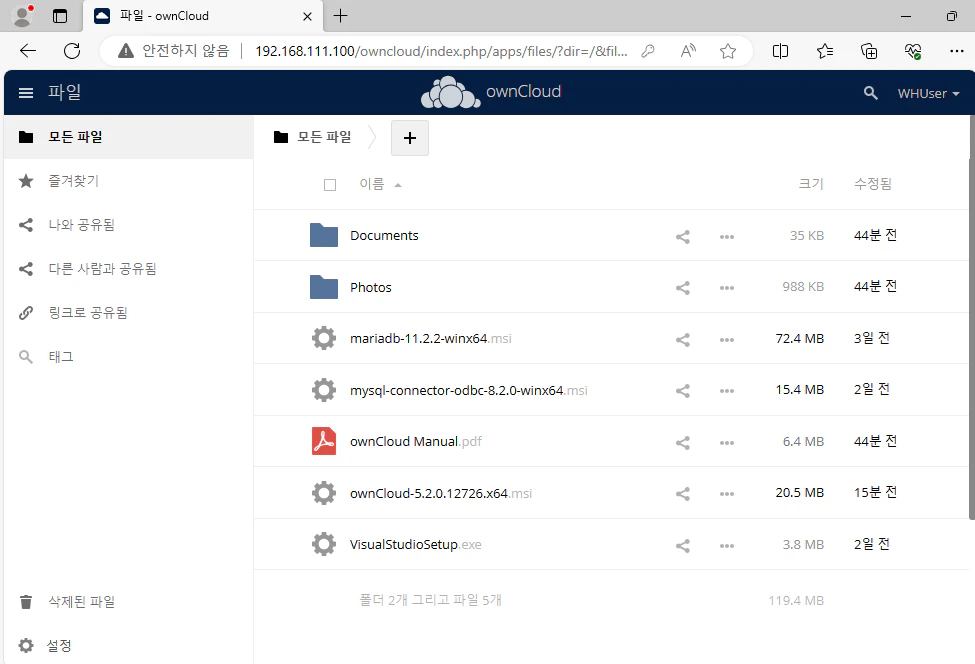Click VisualStudioSetup.exe file name
The width and height of the screenshot is (975, 664).
(x=415, y=545)
